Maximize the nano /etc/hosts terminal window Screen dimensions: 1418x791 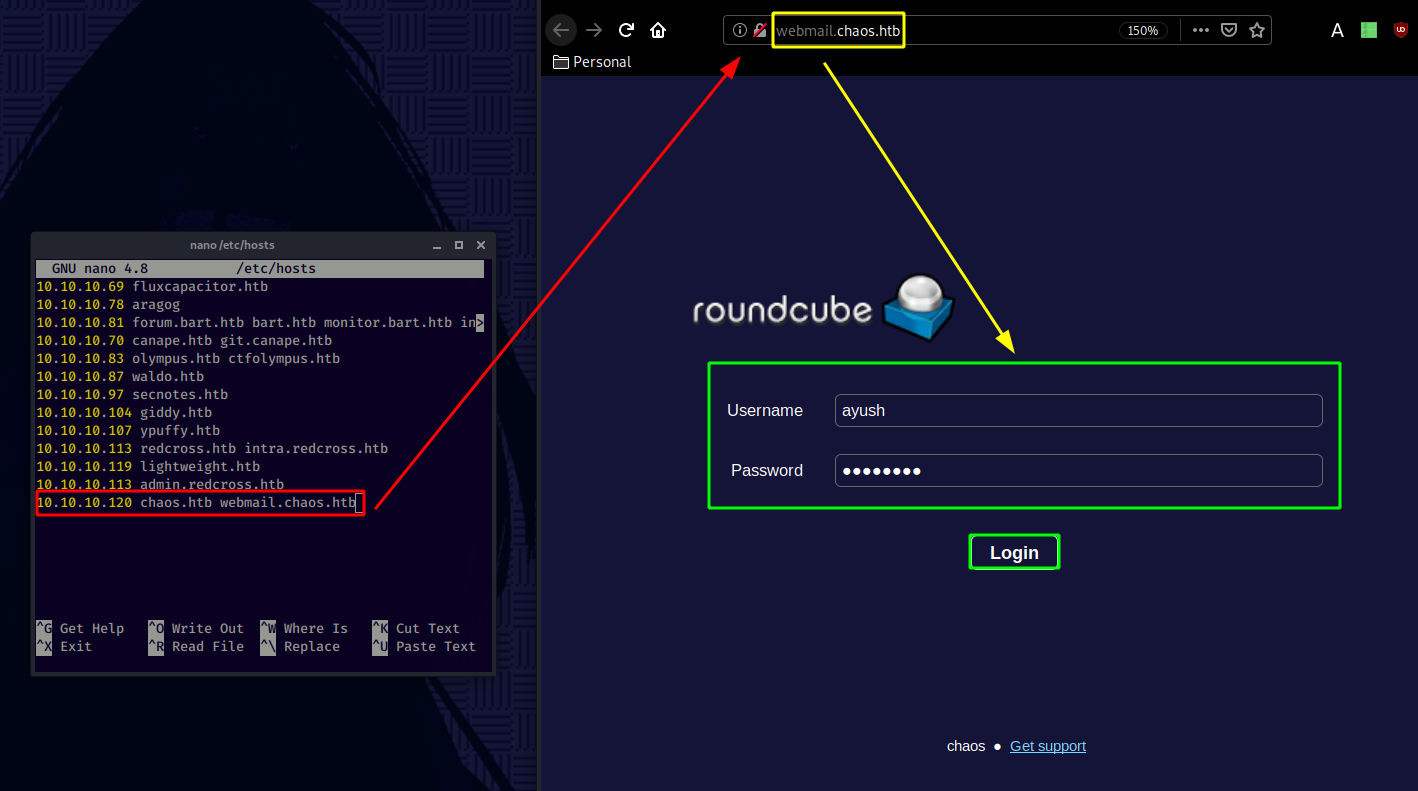[x=459, y=245]
